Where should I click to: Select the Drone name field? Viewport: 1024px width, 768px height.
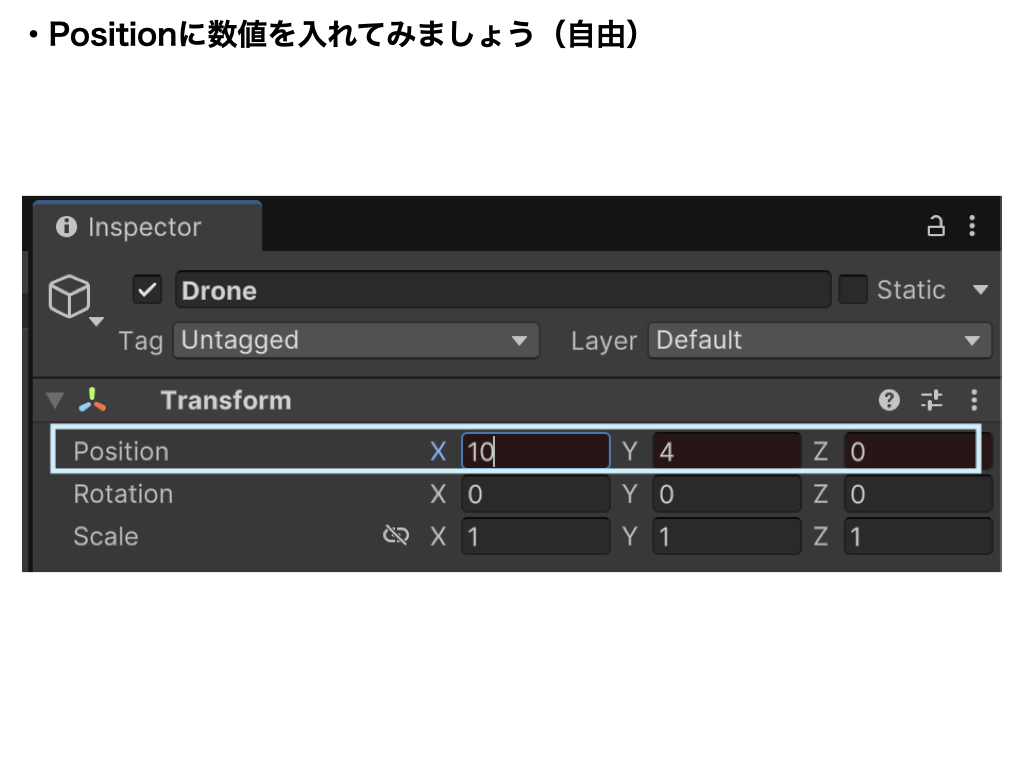pos(500,289)
